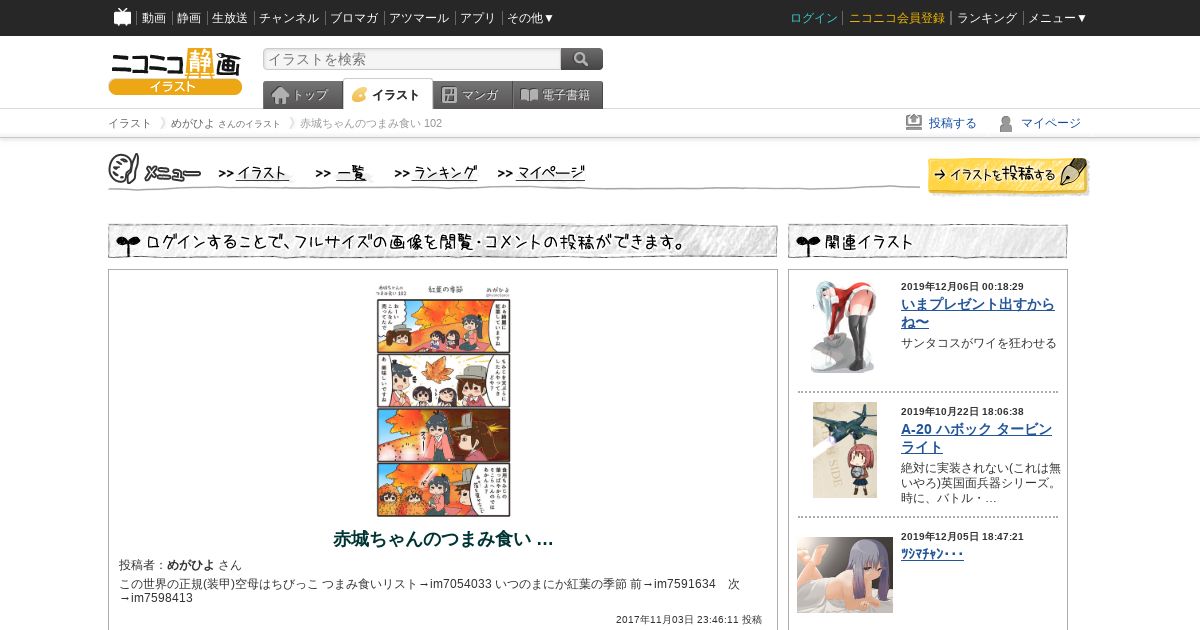The width and height of the screenshot is (1200, 630).
Task: Open マイページ link in breadcrumb bar
Action: tap(1051, 123)
